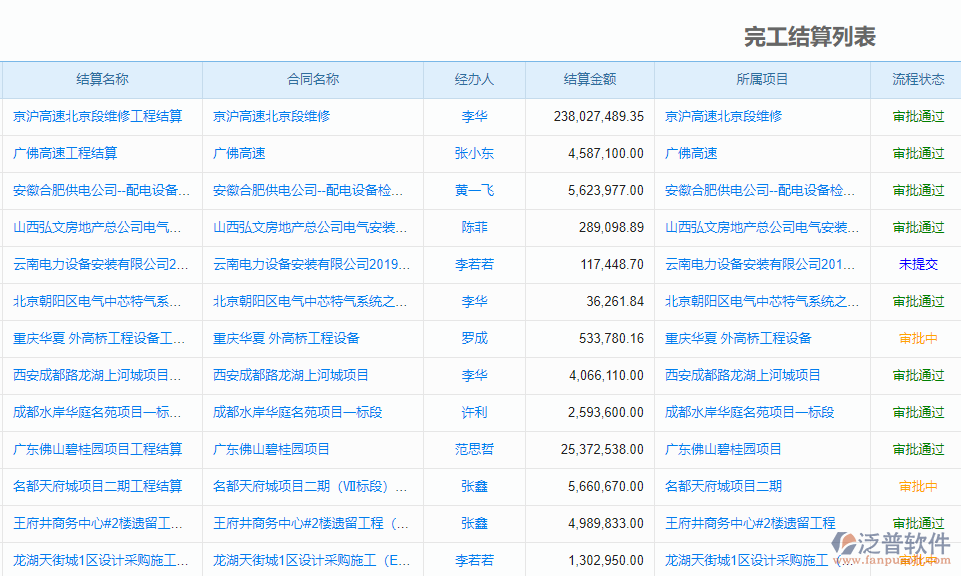Open settlement 王府井商务中心#2楼遗留工程
Viewport: 961px width, 576px height.
(96, 523)
